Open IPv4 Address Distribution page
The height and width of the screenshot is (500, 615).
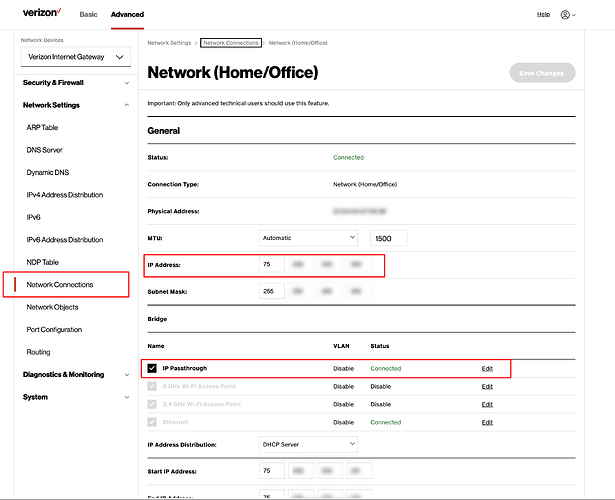pyautogui.click(x=65, y=195)
